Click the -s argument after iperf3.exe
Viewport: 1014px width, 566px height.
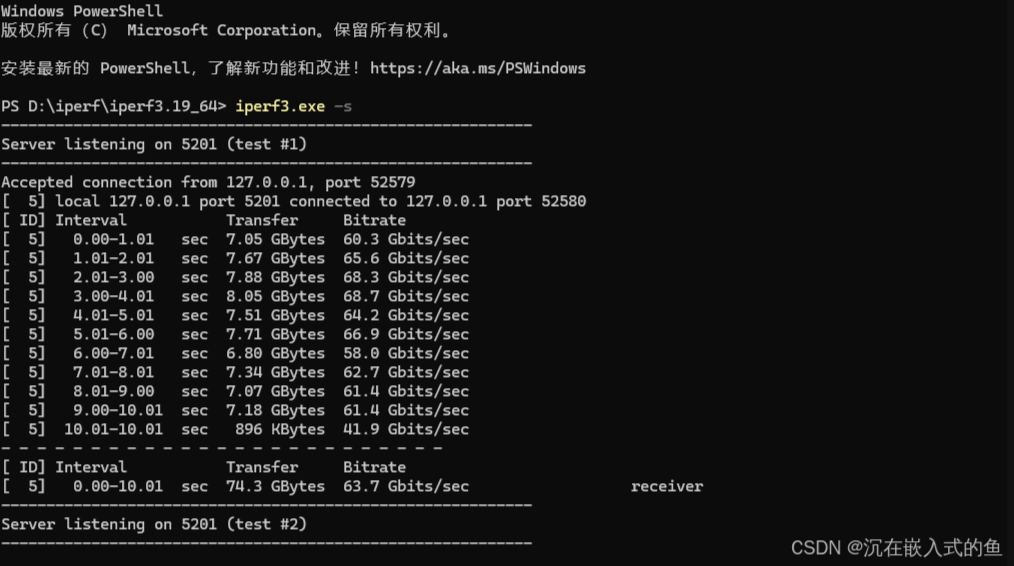[x=343, y=106]
